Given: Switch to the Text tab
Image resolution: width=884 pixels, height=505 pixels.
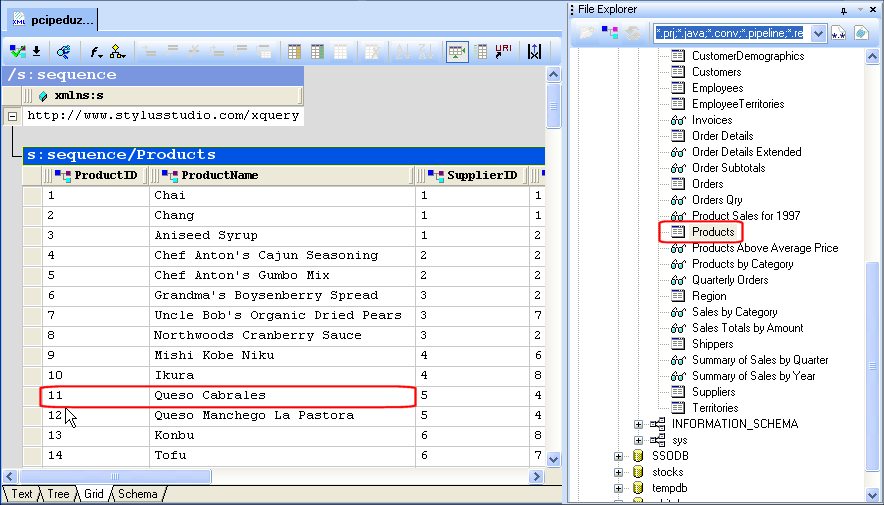Looking at the screenshot, I should point(21,494).
